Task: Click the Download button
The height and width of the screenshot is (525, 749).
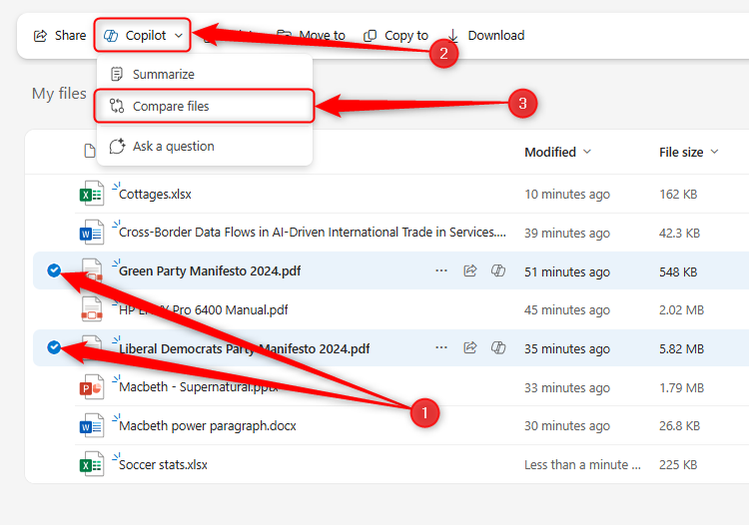Action: [x=486, y=36]
